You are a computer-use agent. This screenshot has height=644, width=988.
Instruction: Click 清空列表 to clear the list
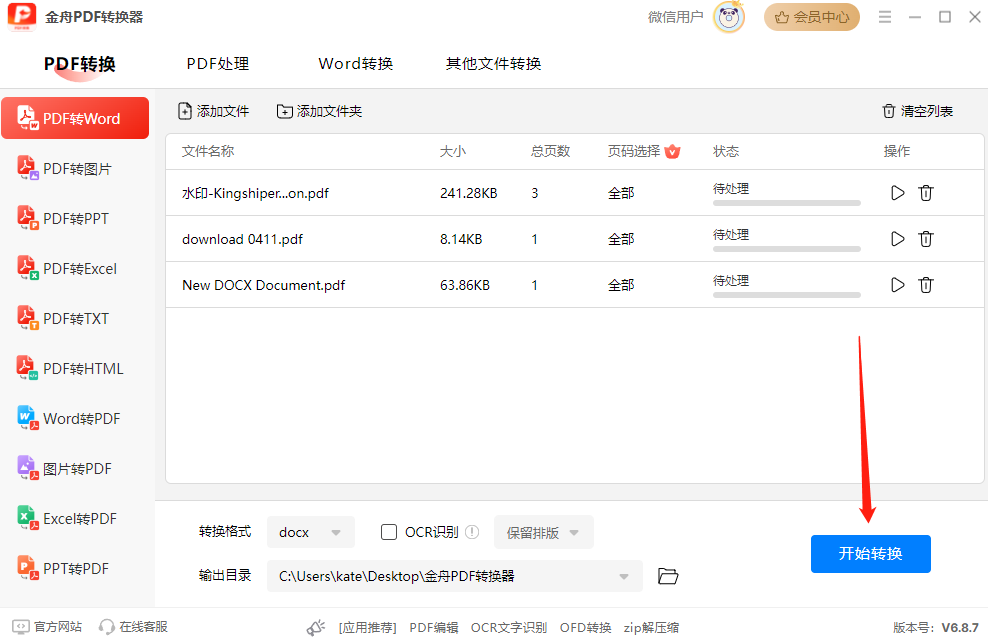tap(917, 111)
